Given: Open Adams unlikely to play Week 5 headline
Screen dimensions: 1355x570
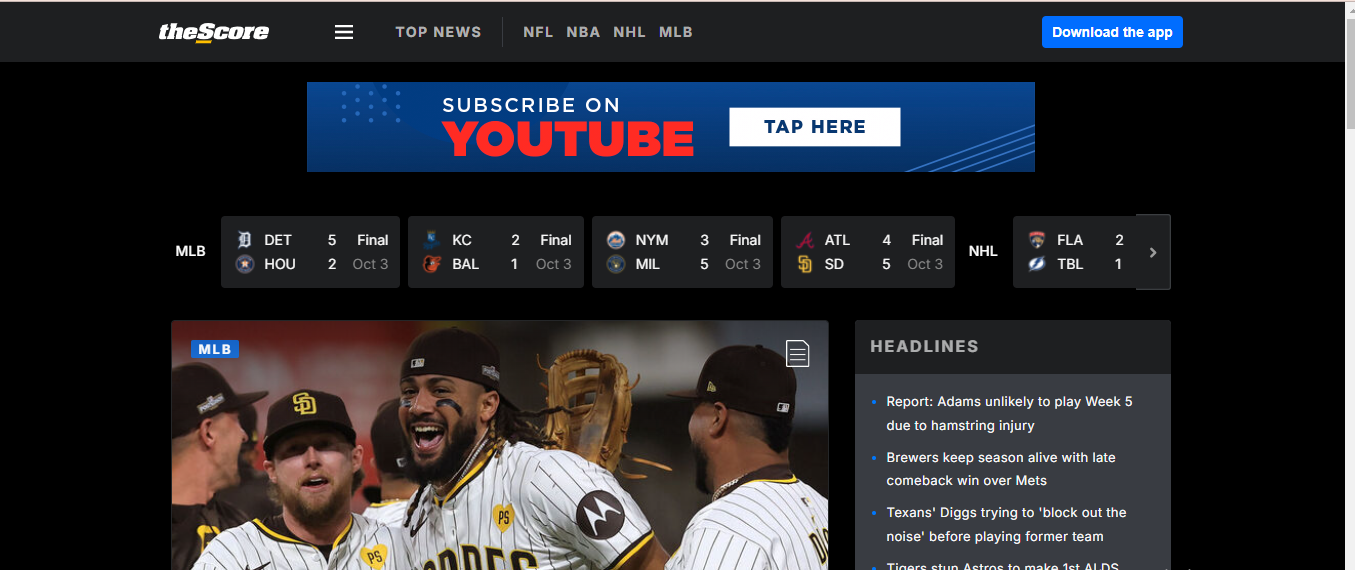Looking at the screenshot, I should 1009,413.
